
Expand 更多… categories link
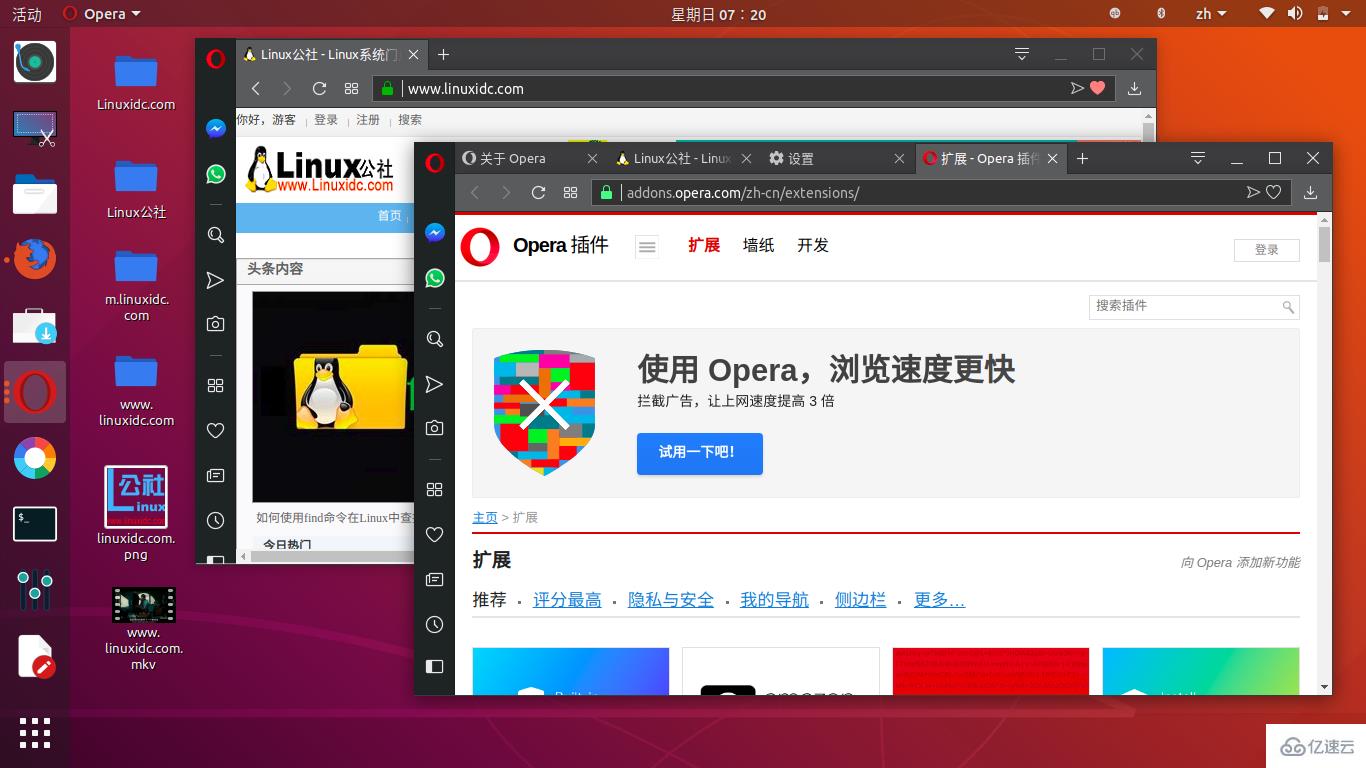pos(939,600)
